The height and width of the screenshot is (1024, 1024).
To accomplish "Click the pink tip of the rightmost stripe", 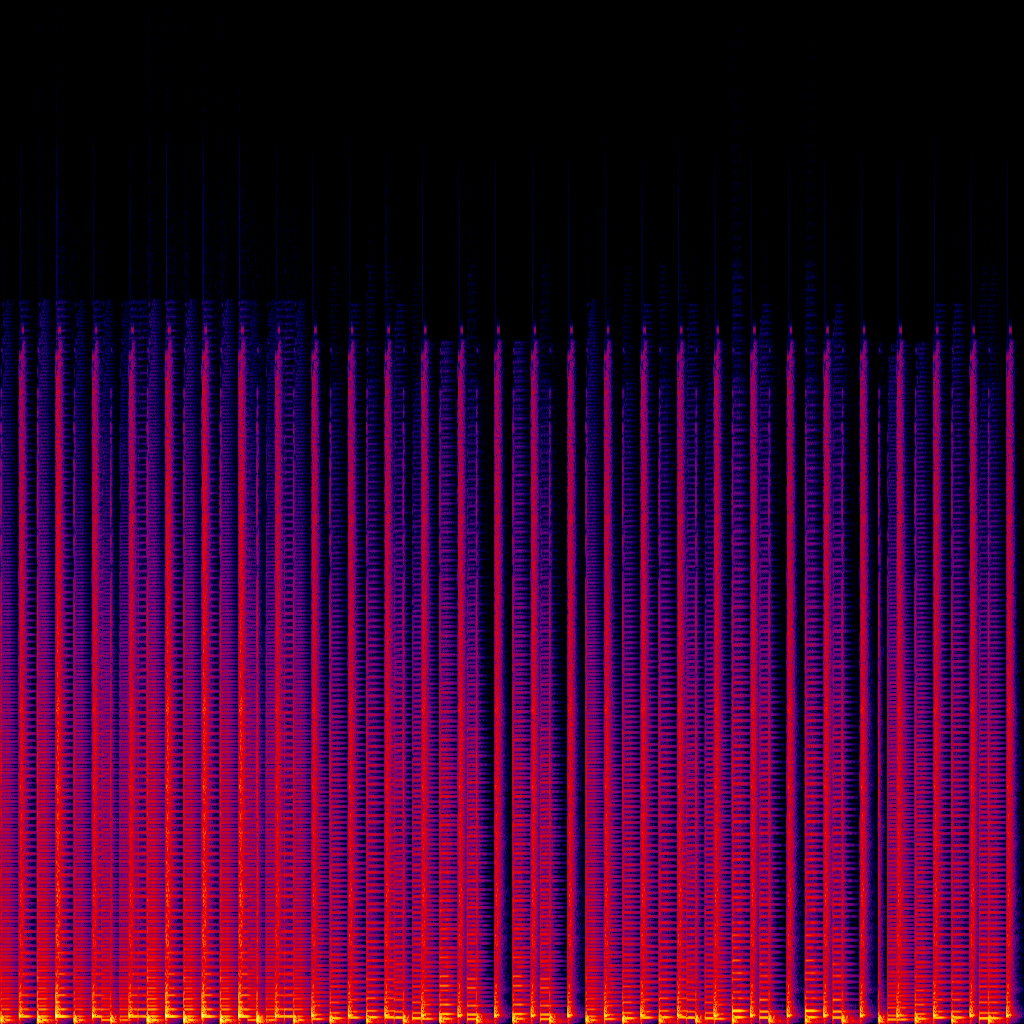I will pos(1010,328).
